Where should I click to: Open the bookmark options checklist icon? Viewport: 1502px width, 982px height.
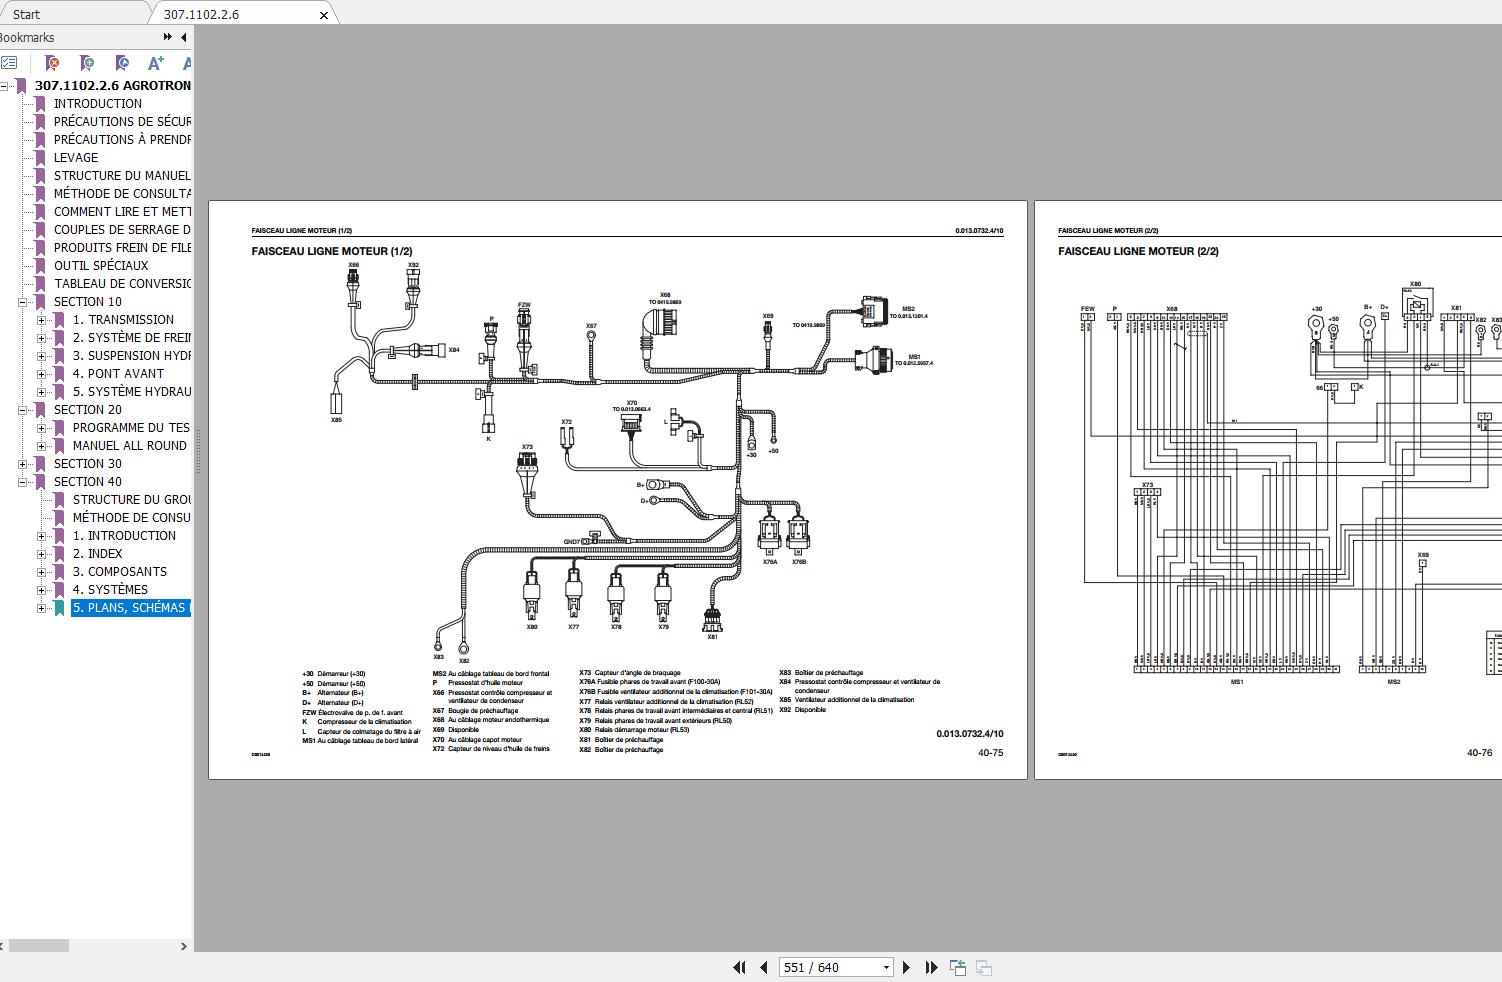(x=9, y=63)
